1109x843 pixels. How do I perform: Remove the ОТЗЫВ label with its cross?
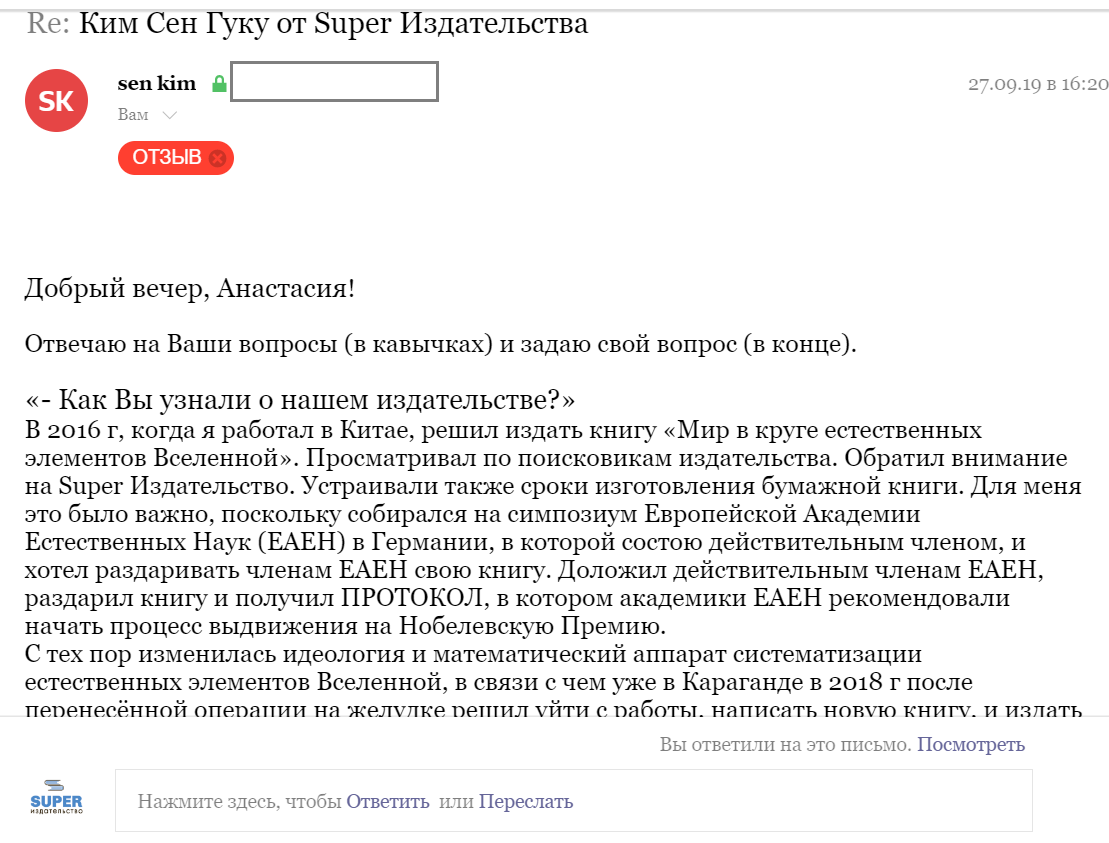click(x=218, y=158)
